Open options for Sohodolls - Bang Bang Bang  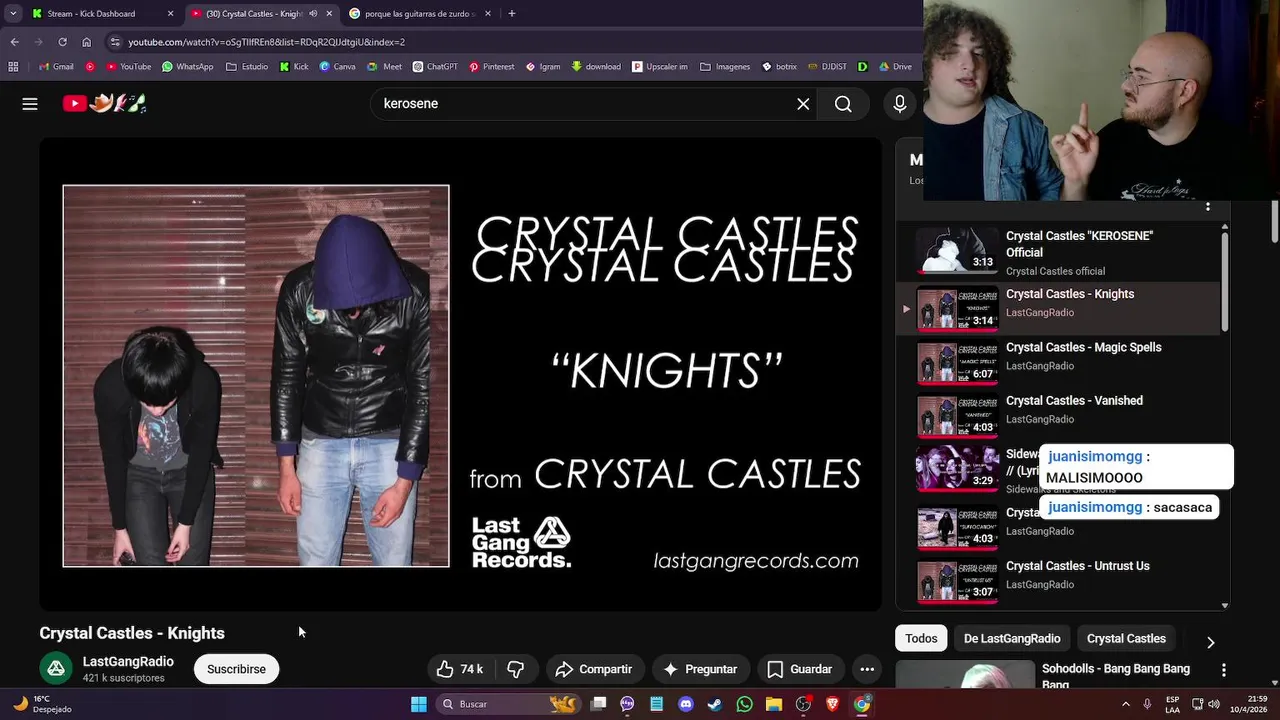1223,670
